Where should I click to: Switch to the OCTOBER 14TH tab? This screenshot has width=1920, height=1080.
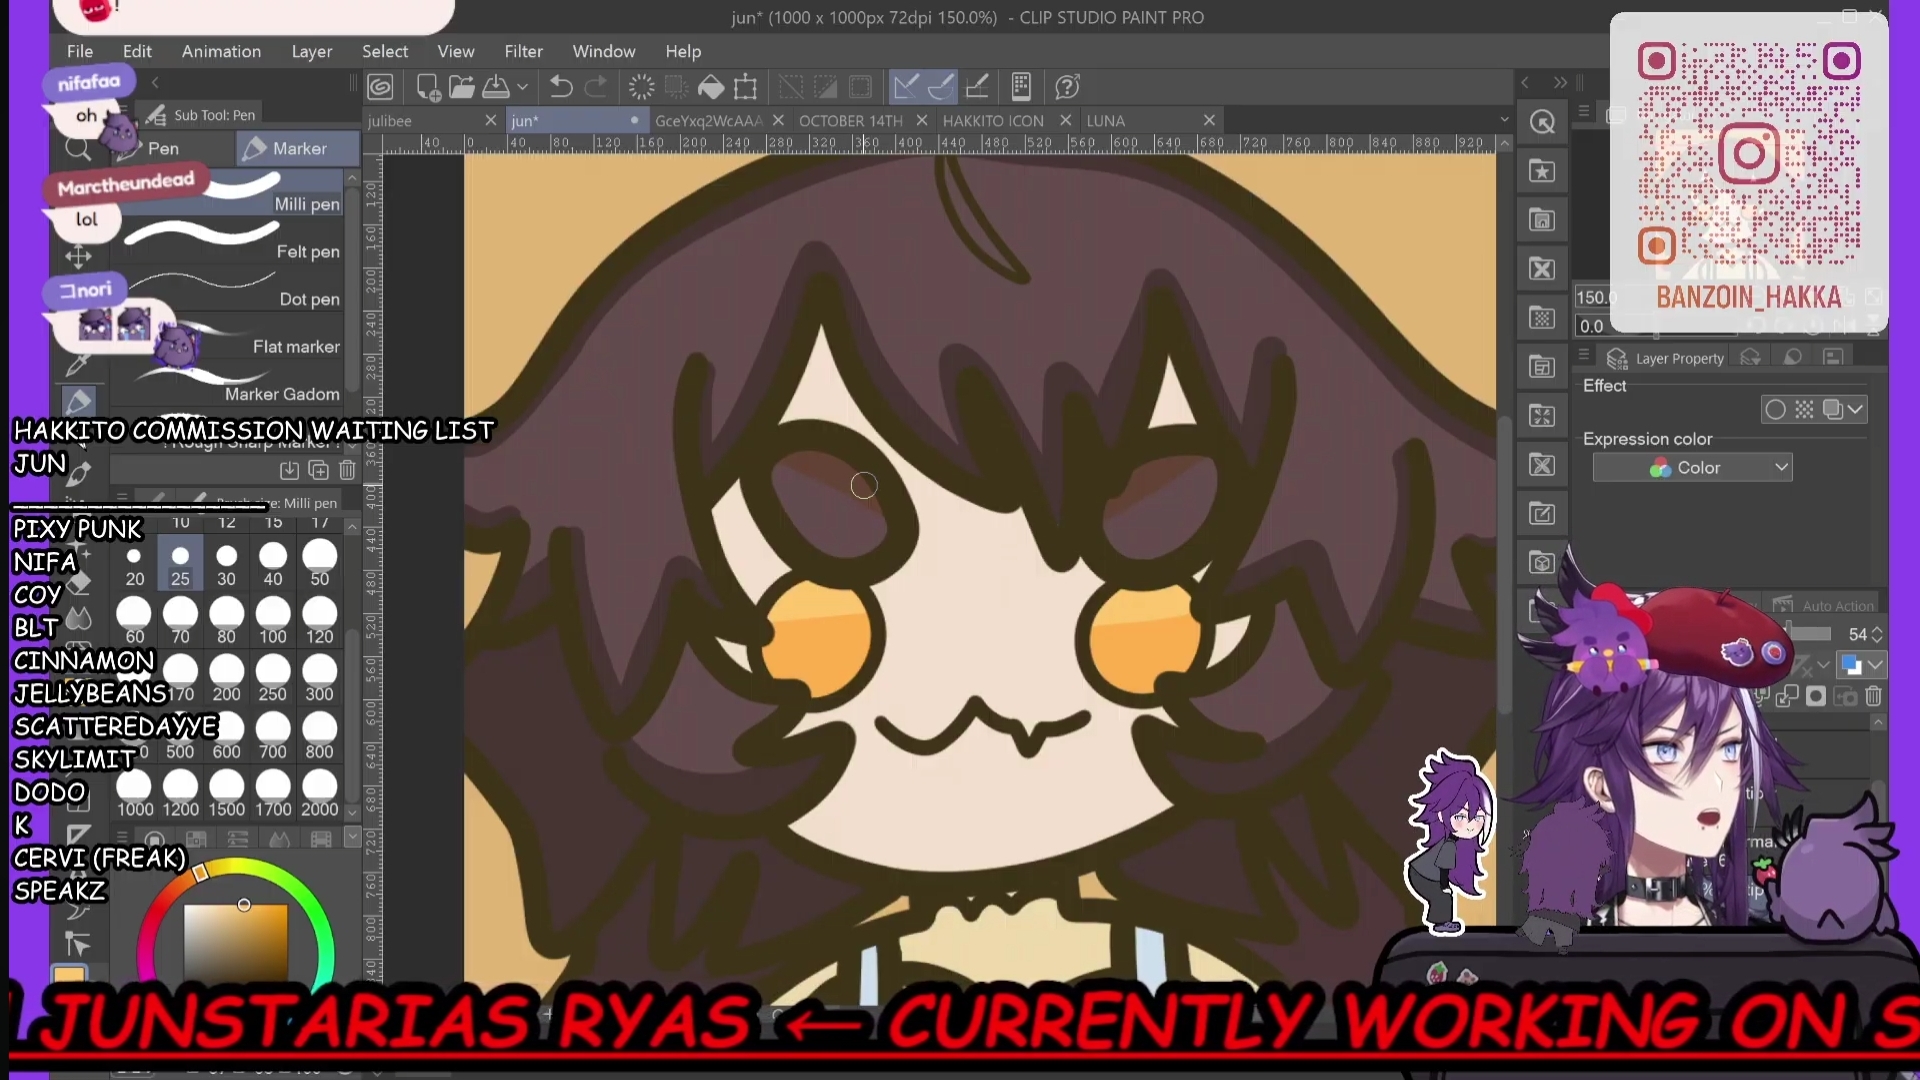tap(850, 120)
